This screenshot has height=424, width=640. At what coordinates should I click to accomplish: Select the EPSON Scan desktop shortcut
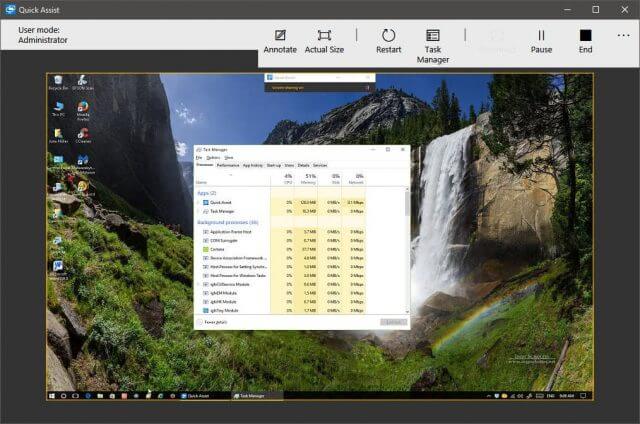tap(83, 82)
